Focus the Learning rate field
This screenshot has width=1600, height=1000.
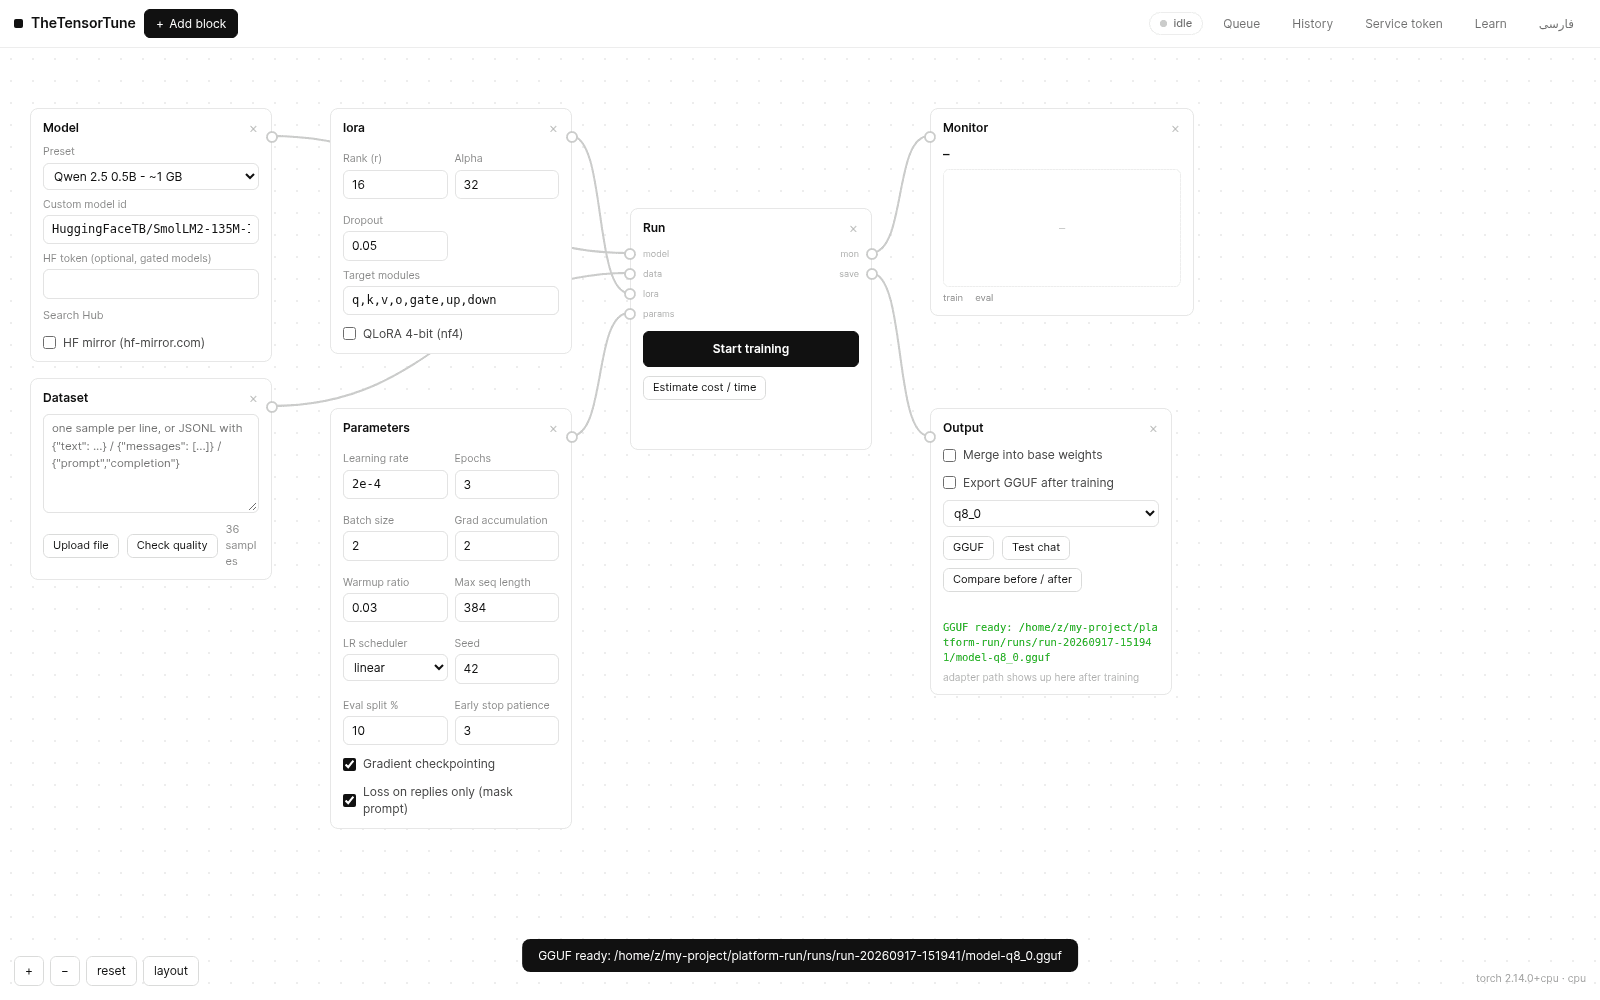pyautogui.click(x=395, y=484)
